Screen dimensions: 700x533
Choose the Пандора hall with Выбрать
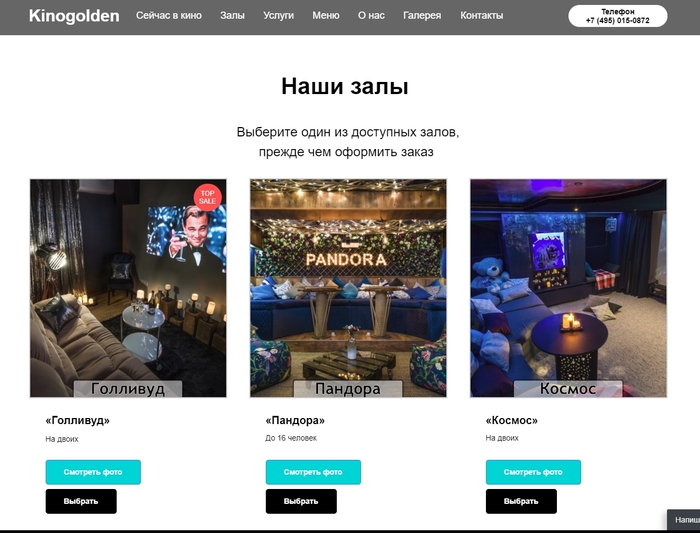coord(301,501)
